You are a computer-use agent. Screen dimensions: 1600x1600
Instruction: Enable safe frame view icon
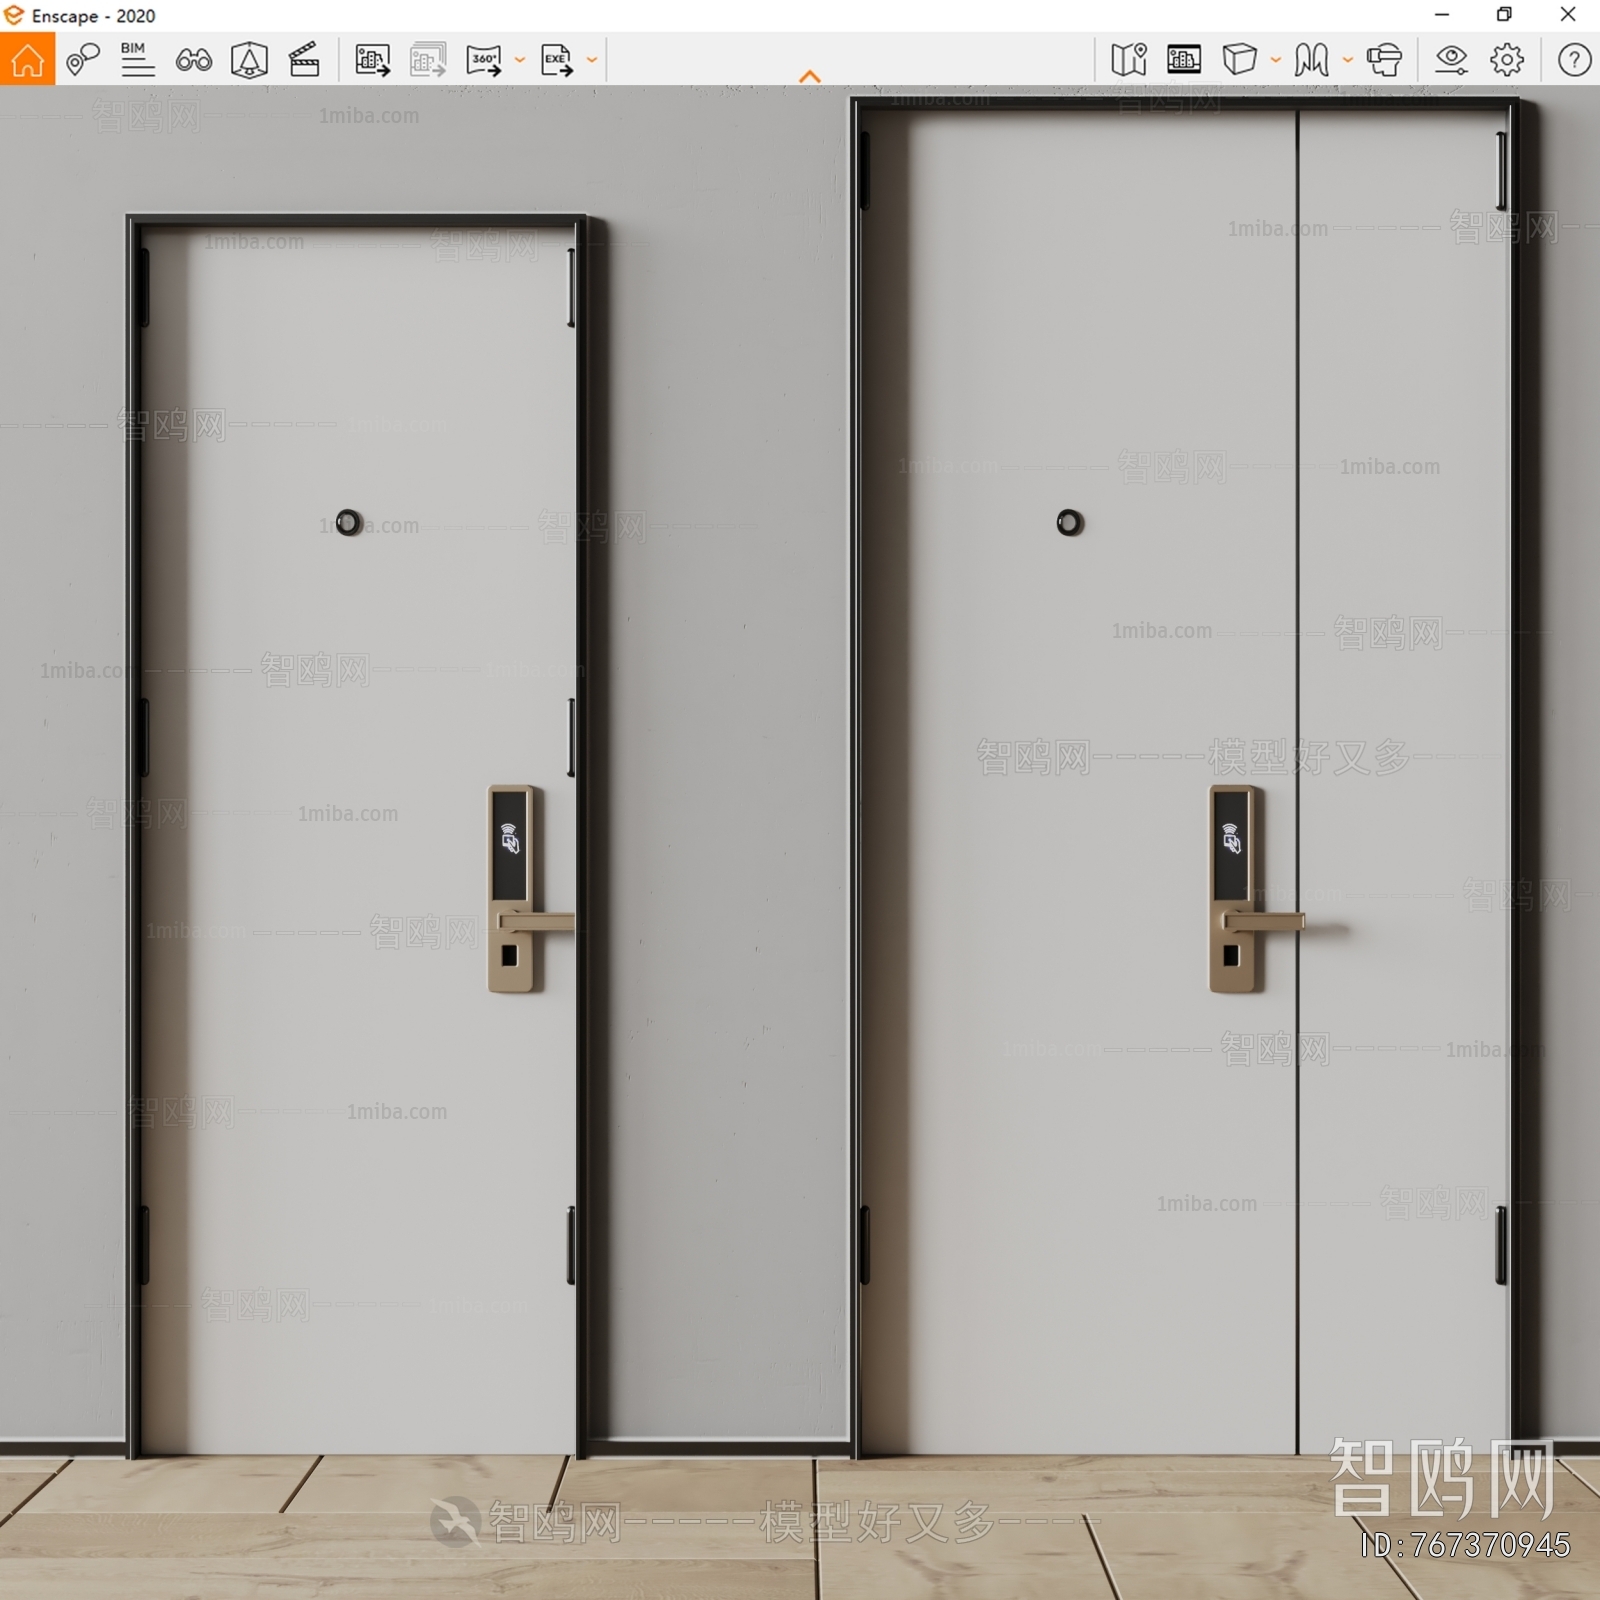(249, 60)
